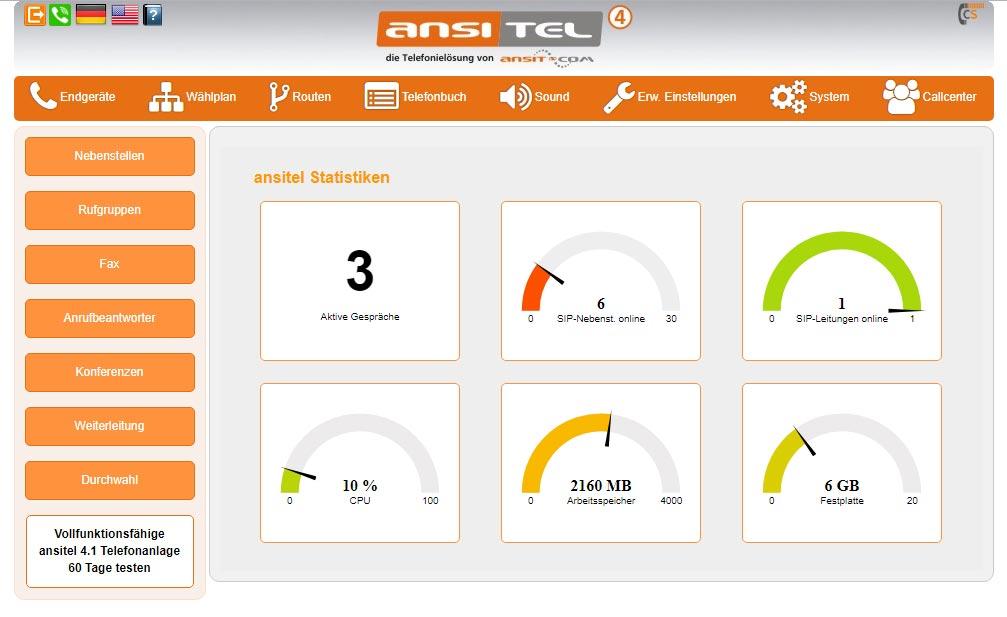Click the gears icon beside System

click(x=788, y=97)
